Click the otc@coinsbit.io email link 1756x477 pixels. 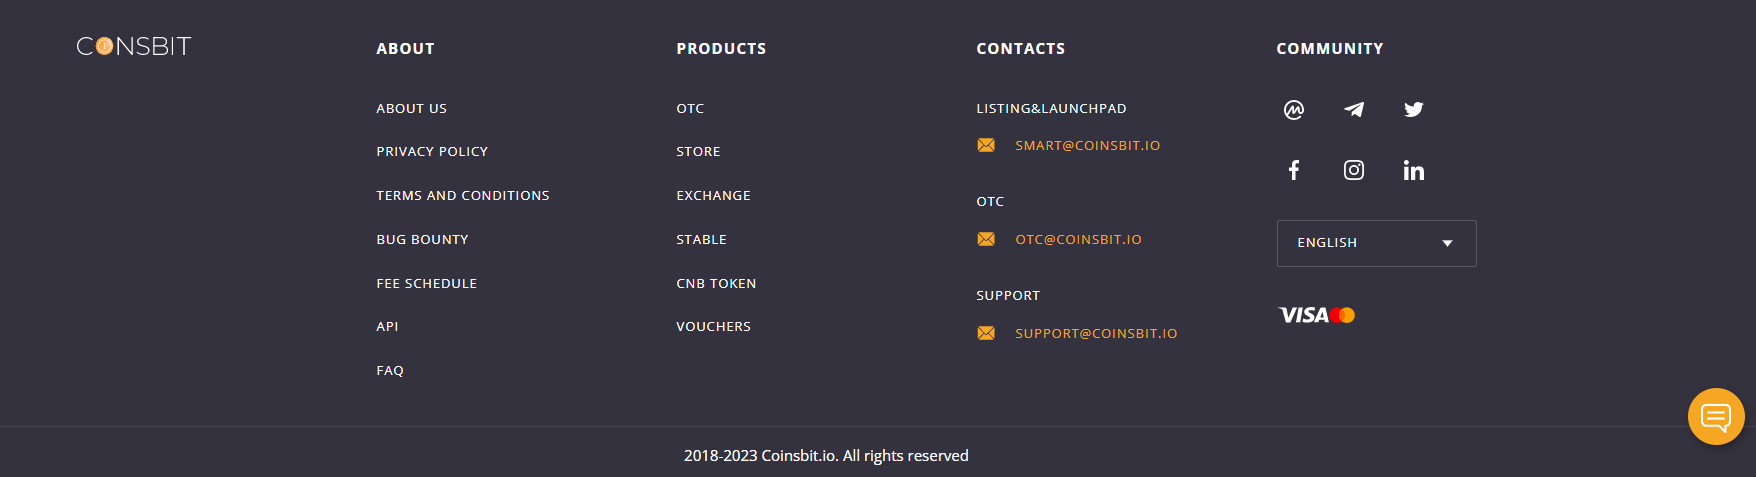(x=1078, y=240)
